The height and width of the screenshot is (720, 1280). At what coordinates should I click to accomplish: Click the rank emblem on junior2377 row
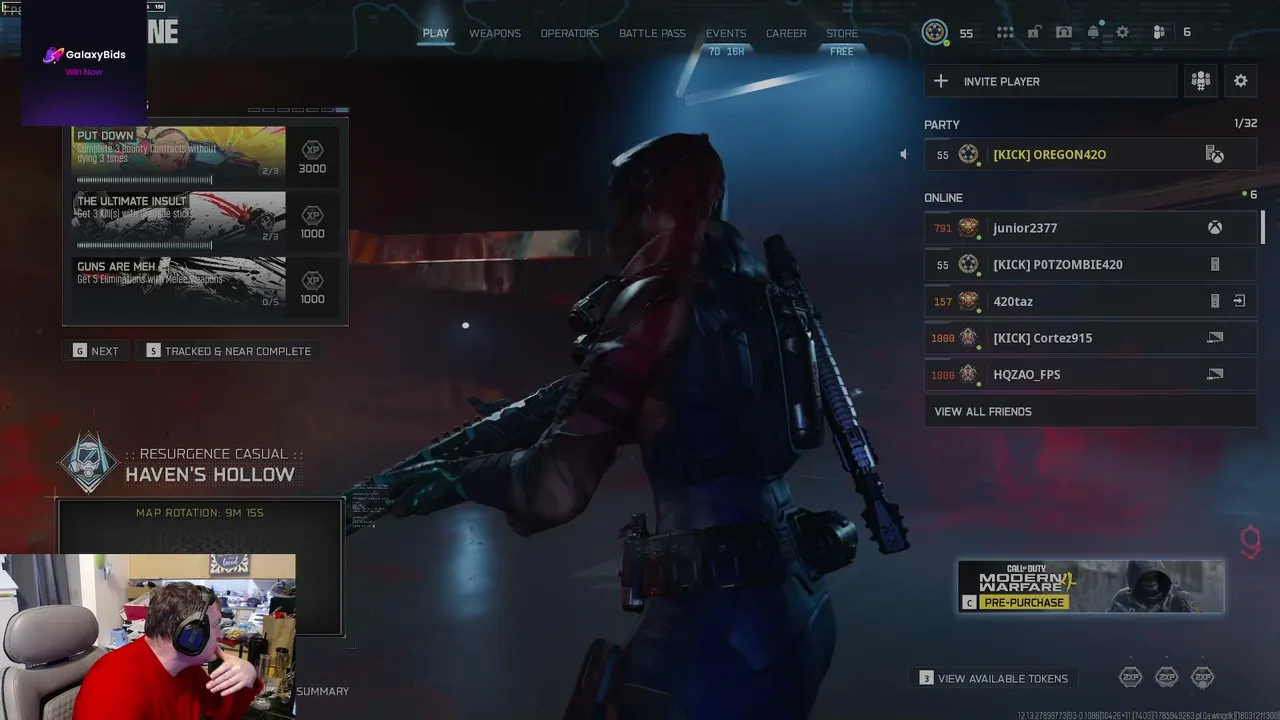pyautogui.click(x=968, y=228)
